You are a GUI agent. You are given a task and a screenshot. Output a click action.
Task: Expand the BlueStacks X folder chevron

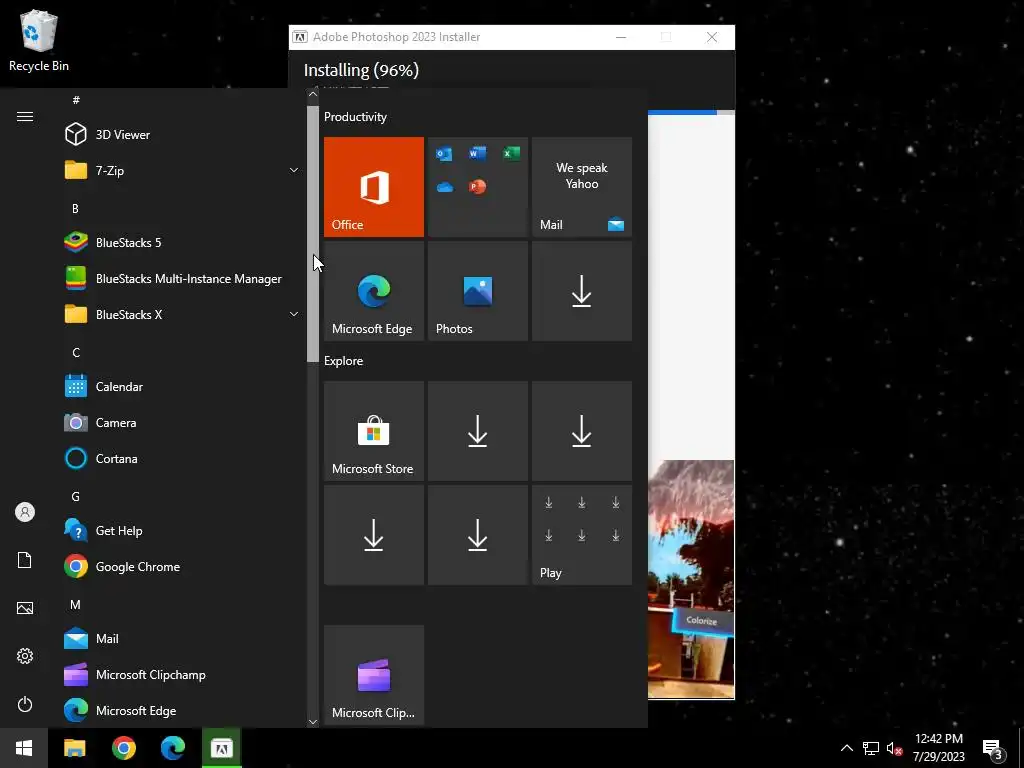pyautogui.click(x=294, y=315)
